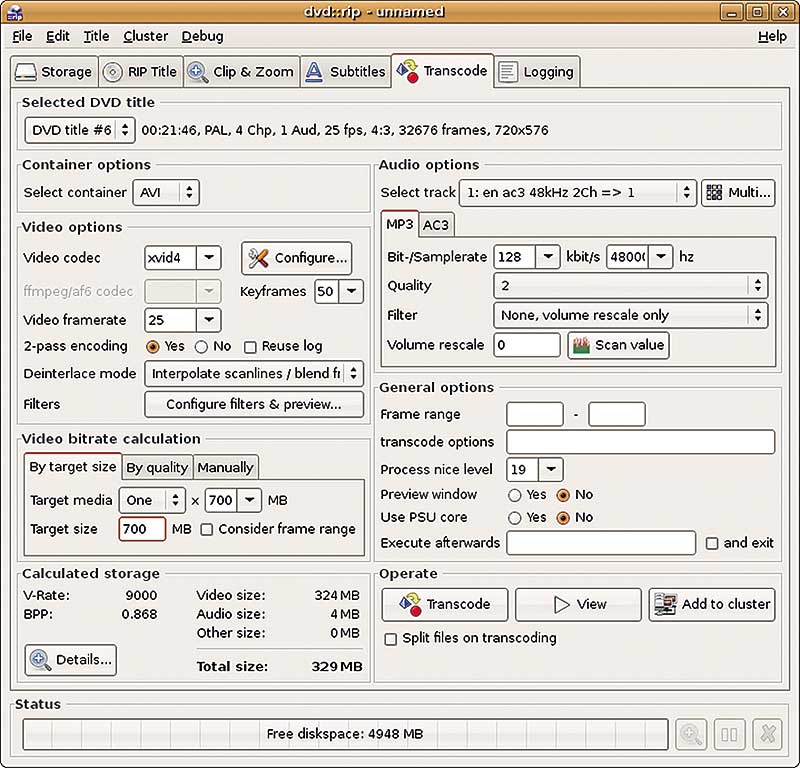Open the File menu
Viewport: 800px width, 768px height.
(22, 36)
